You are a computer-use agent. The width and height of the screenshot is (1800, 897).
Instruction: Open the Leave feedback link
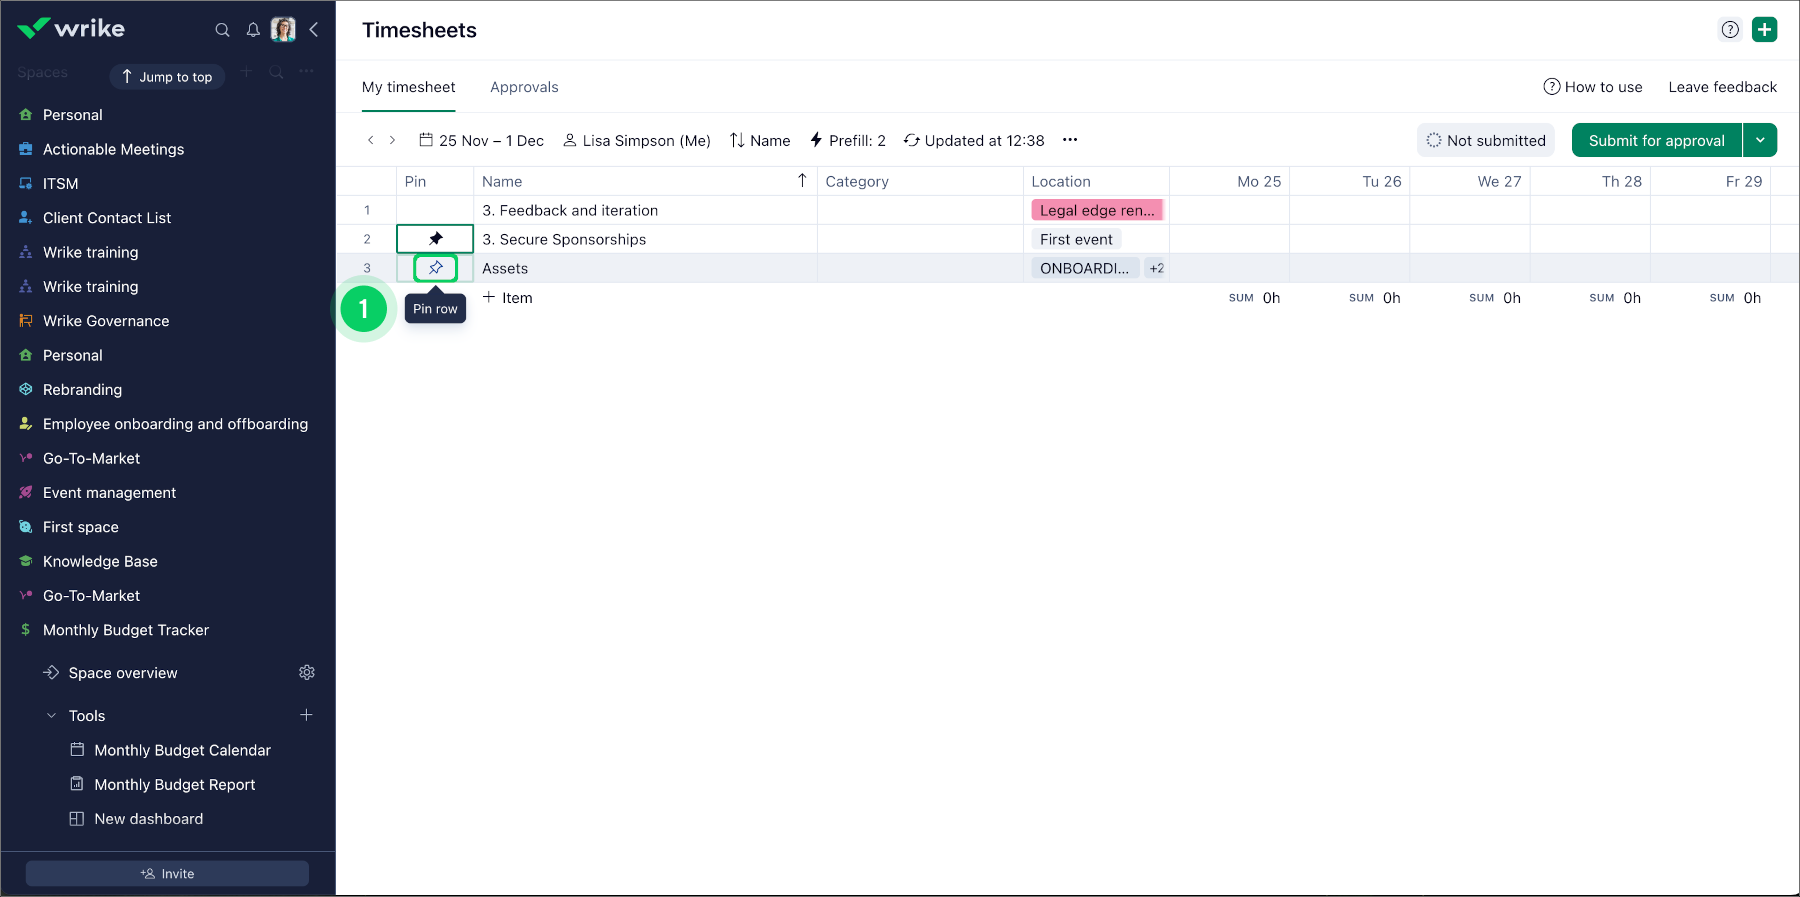click(1722, 87)
